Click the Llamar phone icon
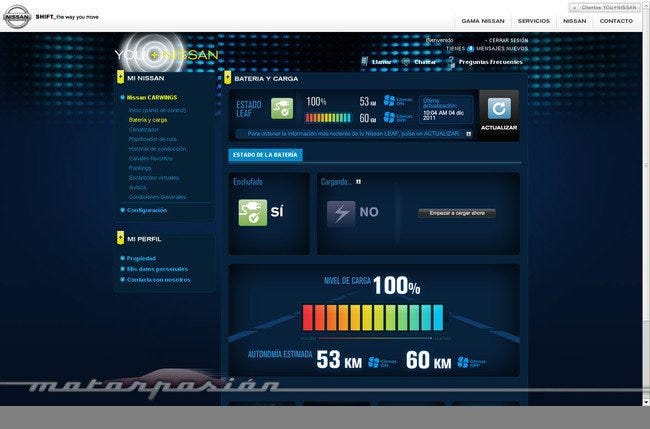 pyautogui.click(x=364, y=61)
